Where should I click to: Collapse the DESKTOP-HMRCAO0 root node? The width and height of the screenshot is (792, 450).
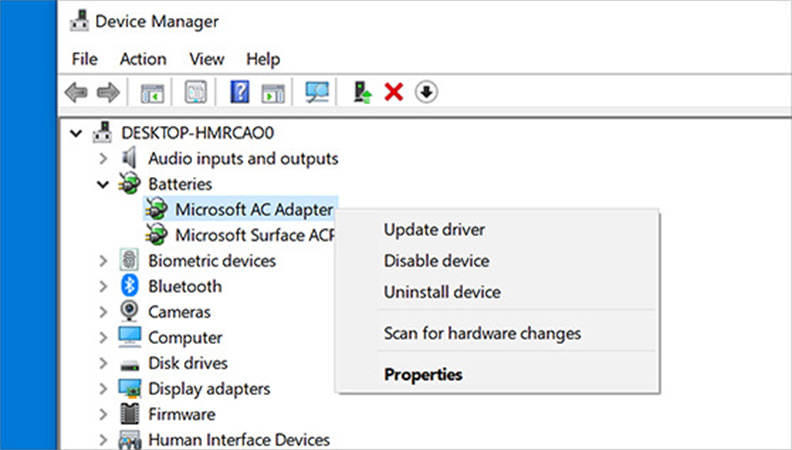click(x=76, y=132)
